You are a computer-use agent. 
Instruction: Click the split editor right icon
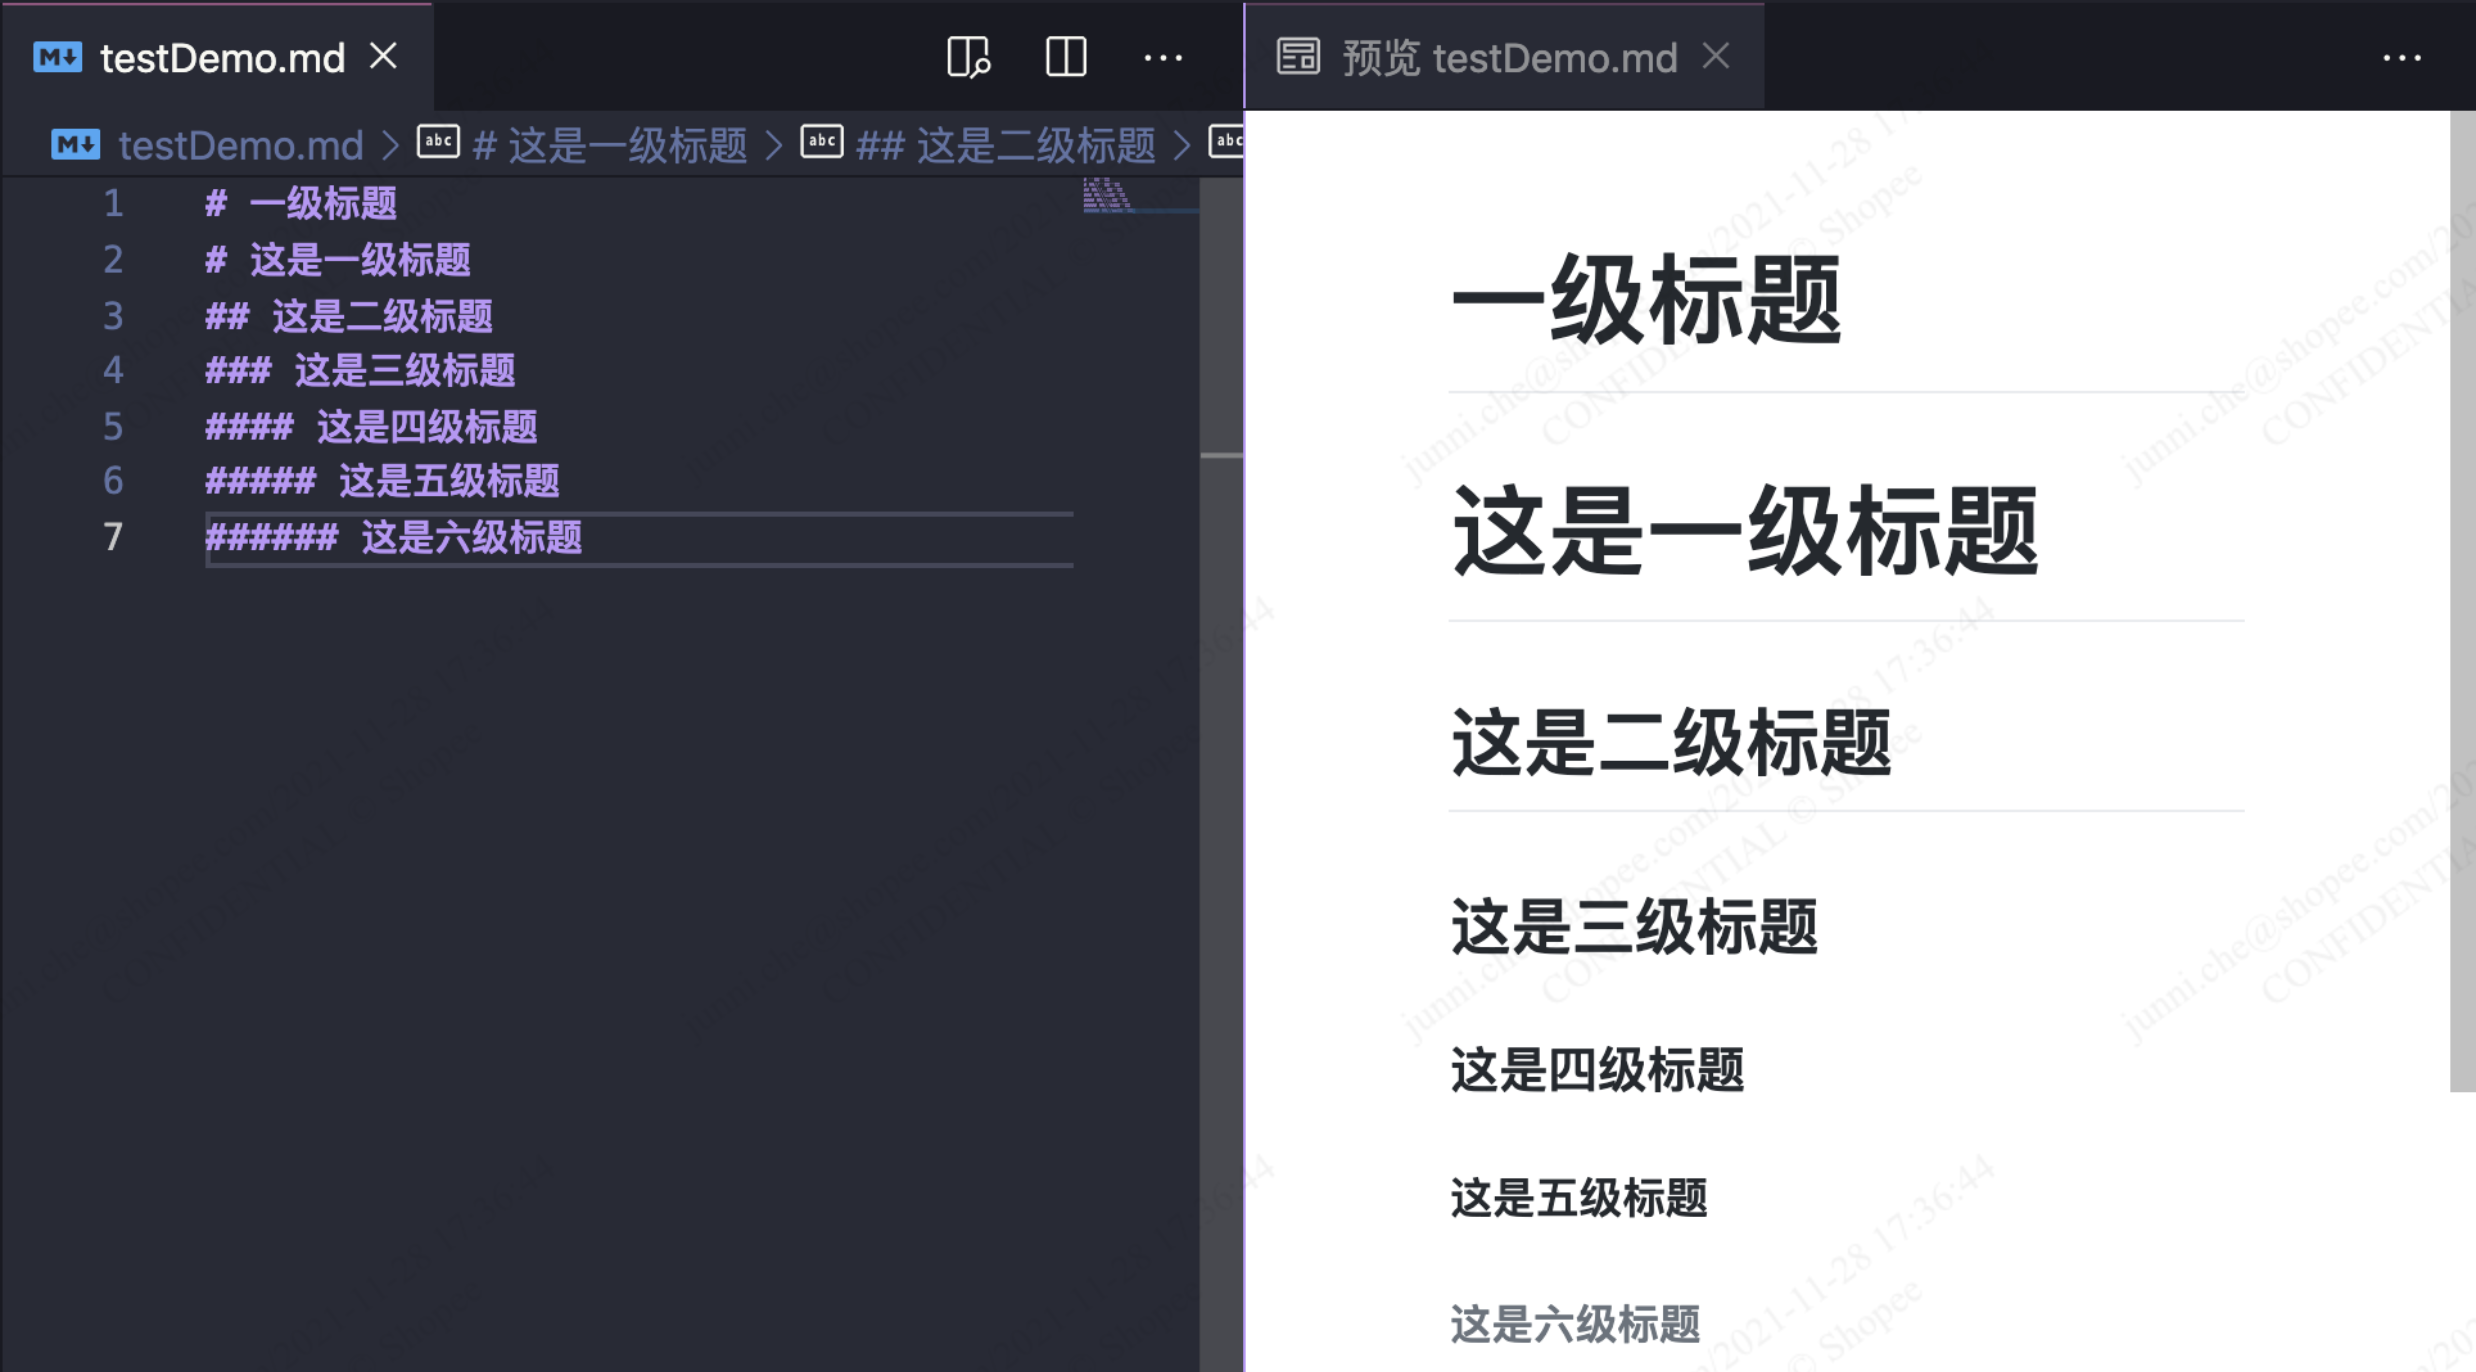pos(1065,57)
